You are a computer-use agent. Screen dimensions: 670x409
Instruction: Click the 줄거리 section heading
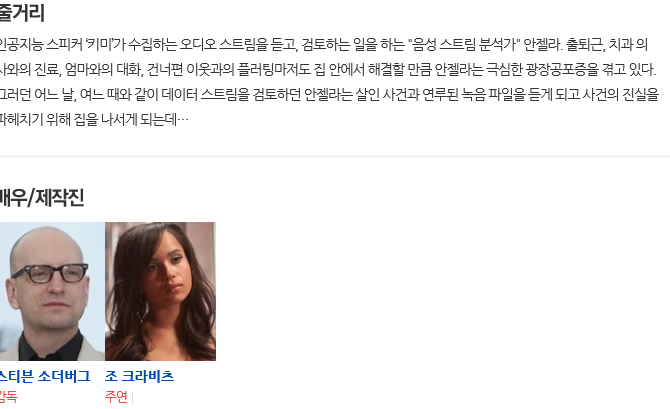[22, 12]
